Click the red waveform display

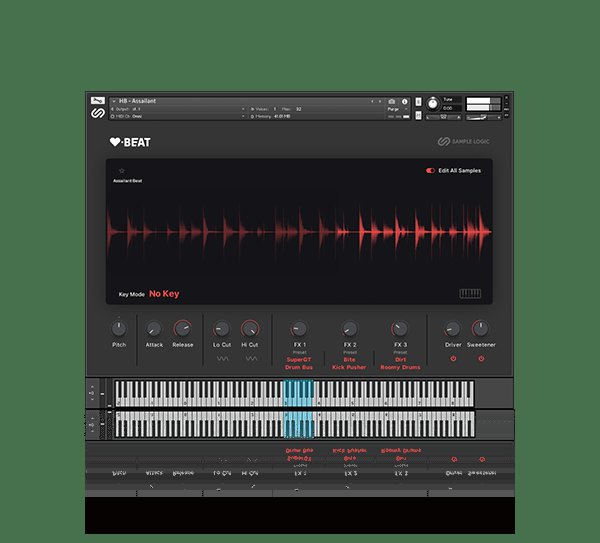(299, 232)
